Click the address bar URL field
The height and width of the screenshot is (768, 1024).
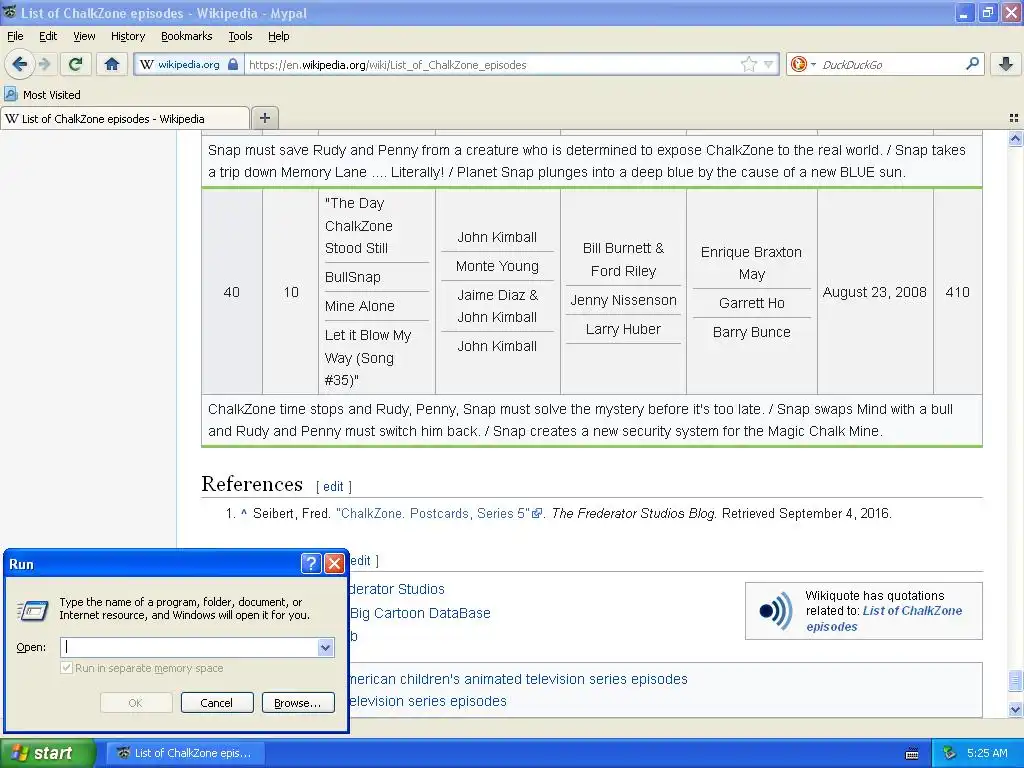click(491, 64)
